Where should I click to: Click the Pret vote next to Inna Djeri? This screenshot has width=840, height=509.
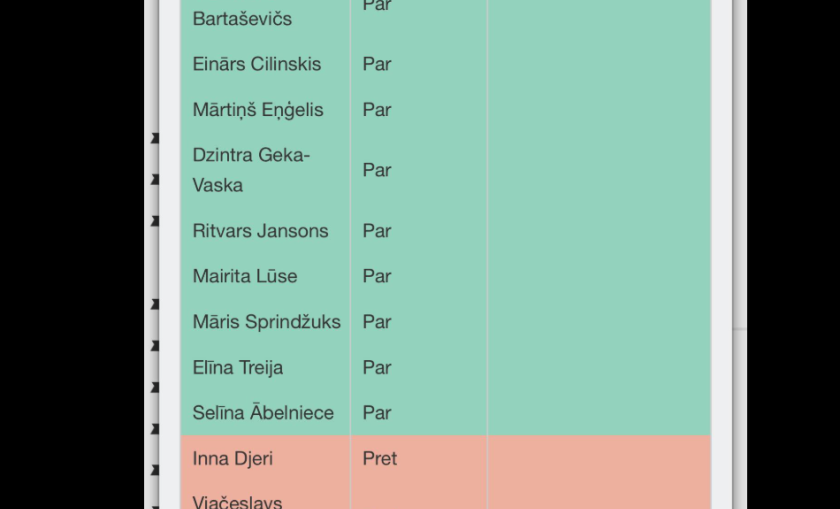[x=380, y=459]
